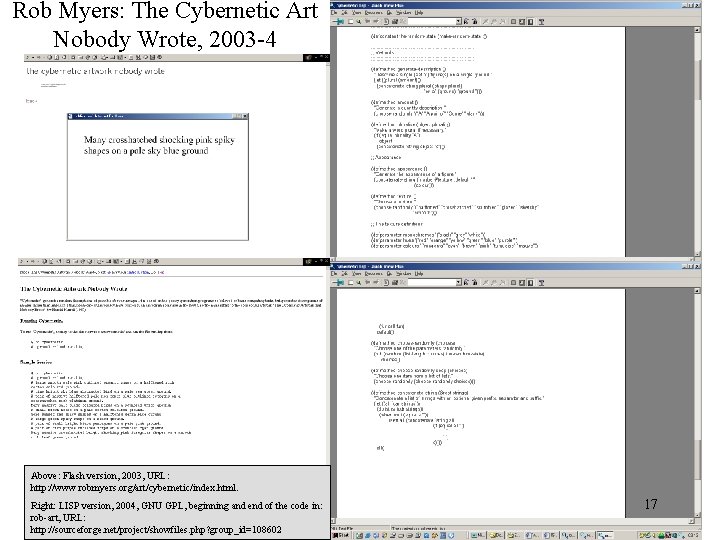Image resolution: width=720 pixels, height=540 pixels.
Task: Click upper editor vertical scrollbar up arrow
Action: tap(698, 30)
